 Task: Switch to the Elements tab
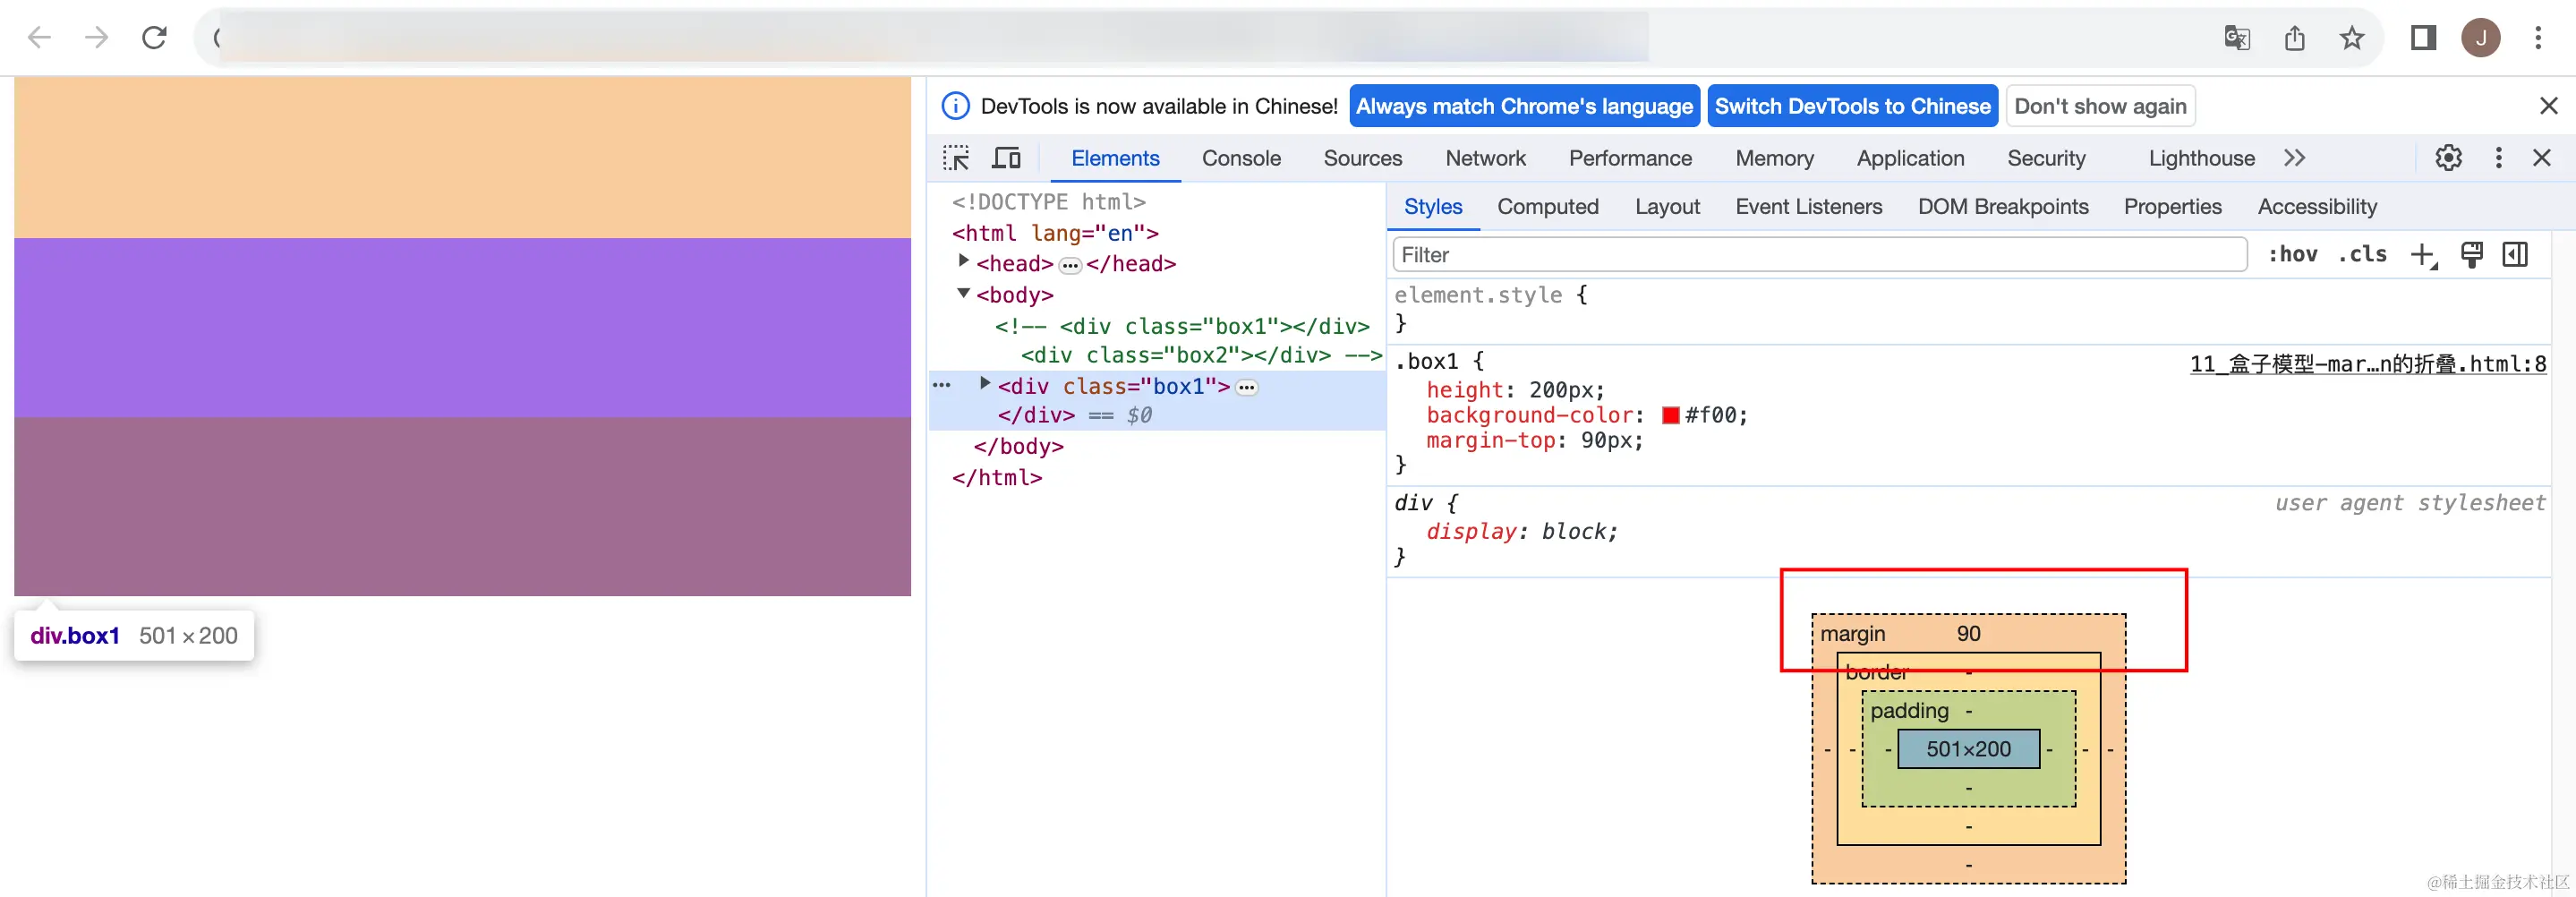(1115, 158)
